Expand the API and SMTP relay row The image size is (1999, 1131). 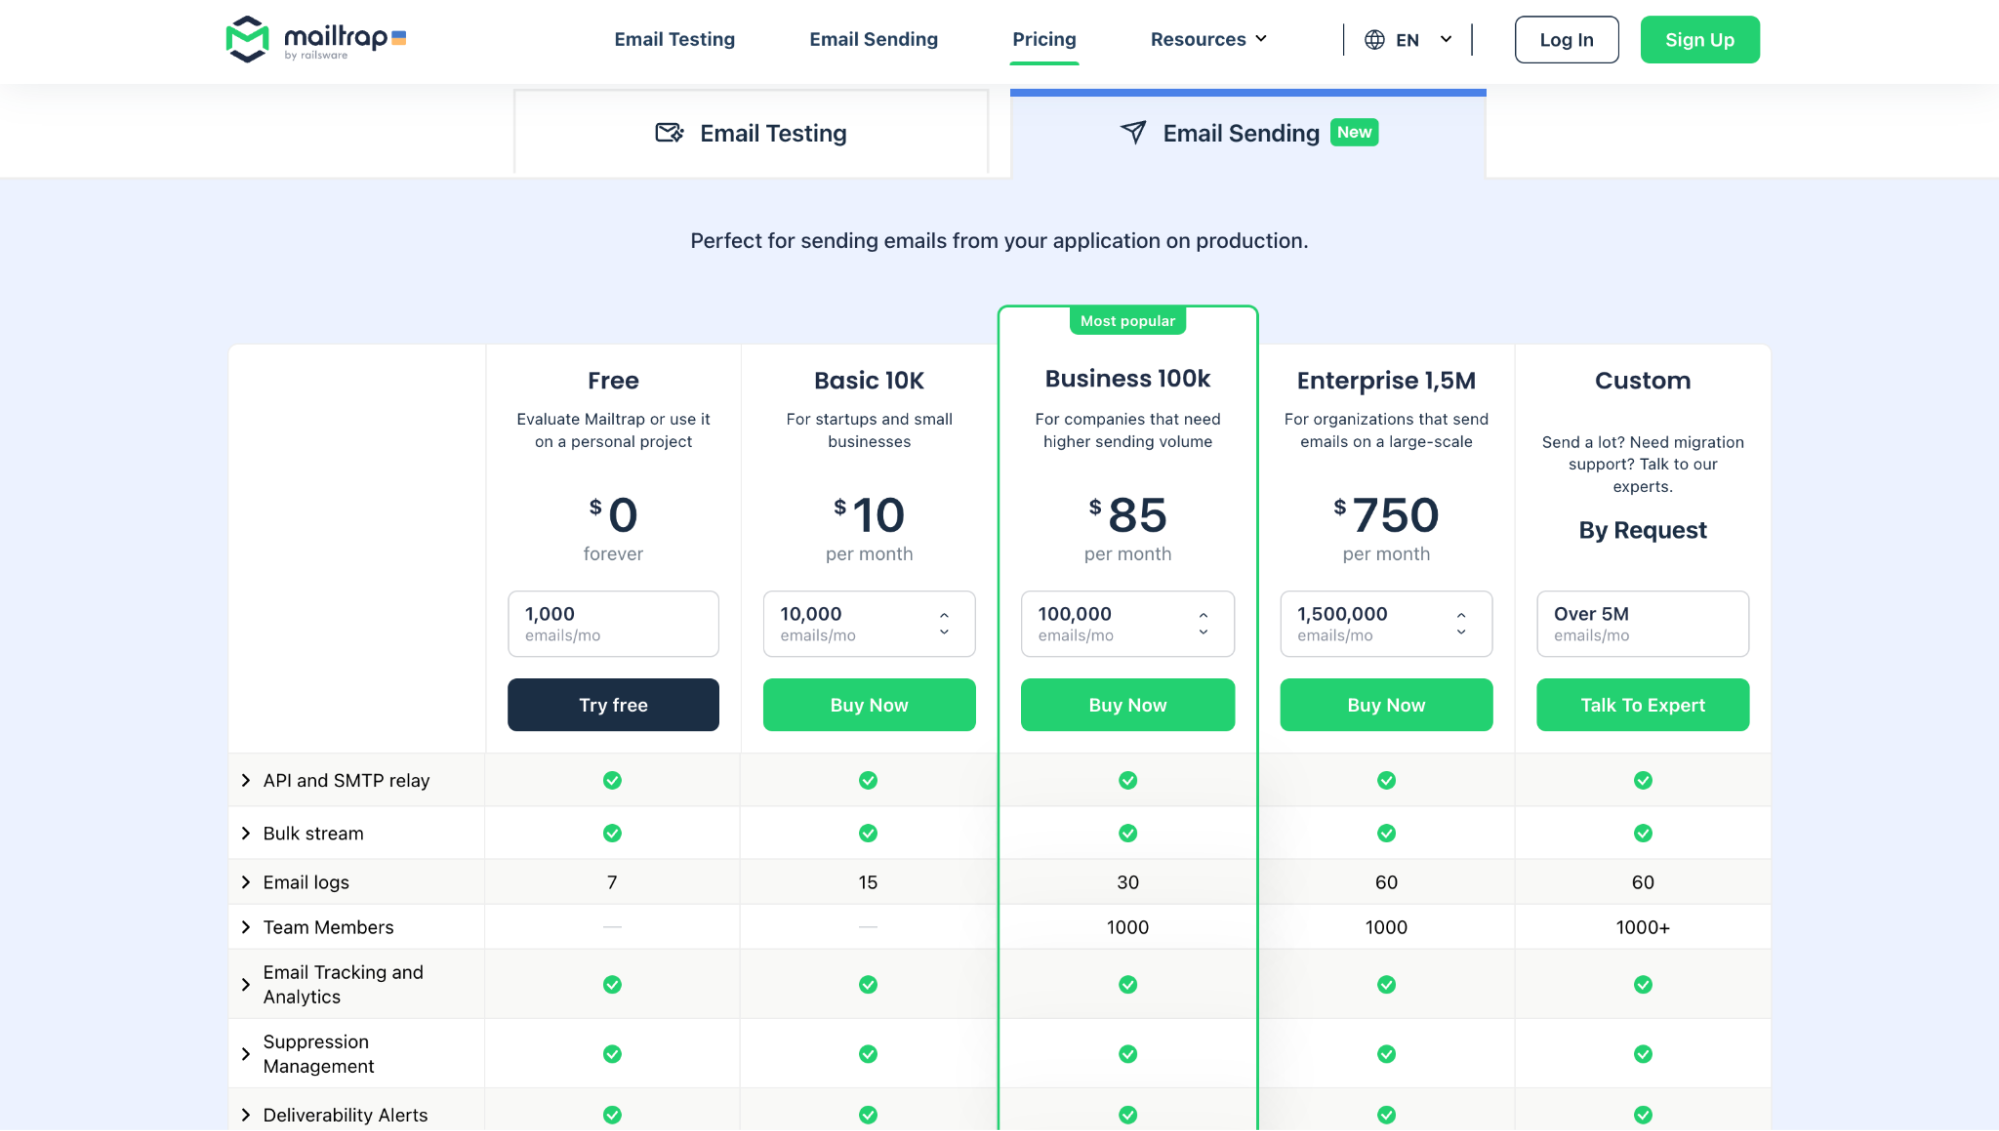(246, 780)
